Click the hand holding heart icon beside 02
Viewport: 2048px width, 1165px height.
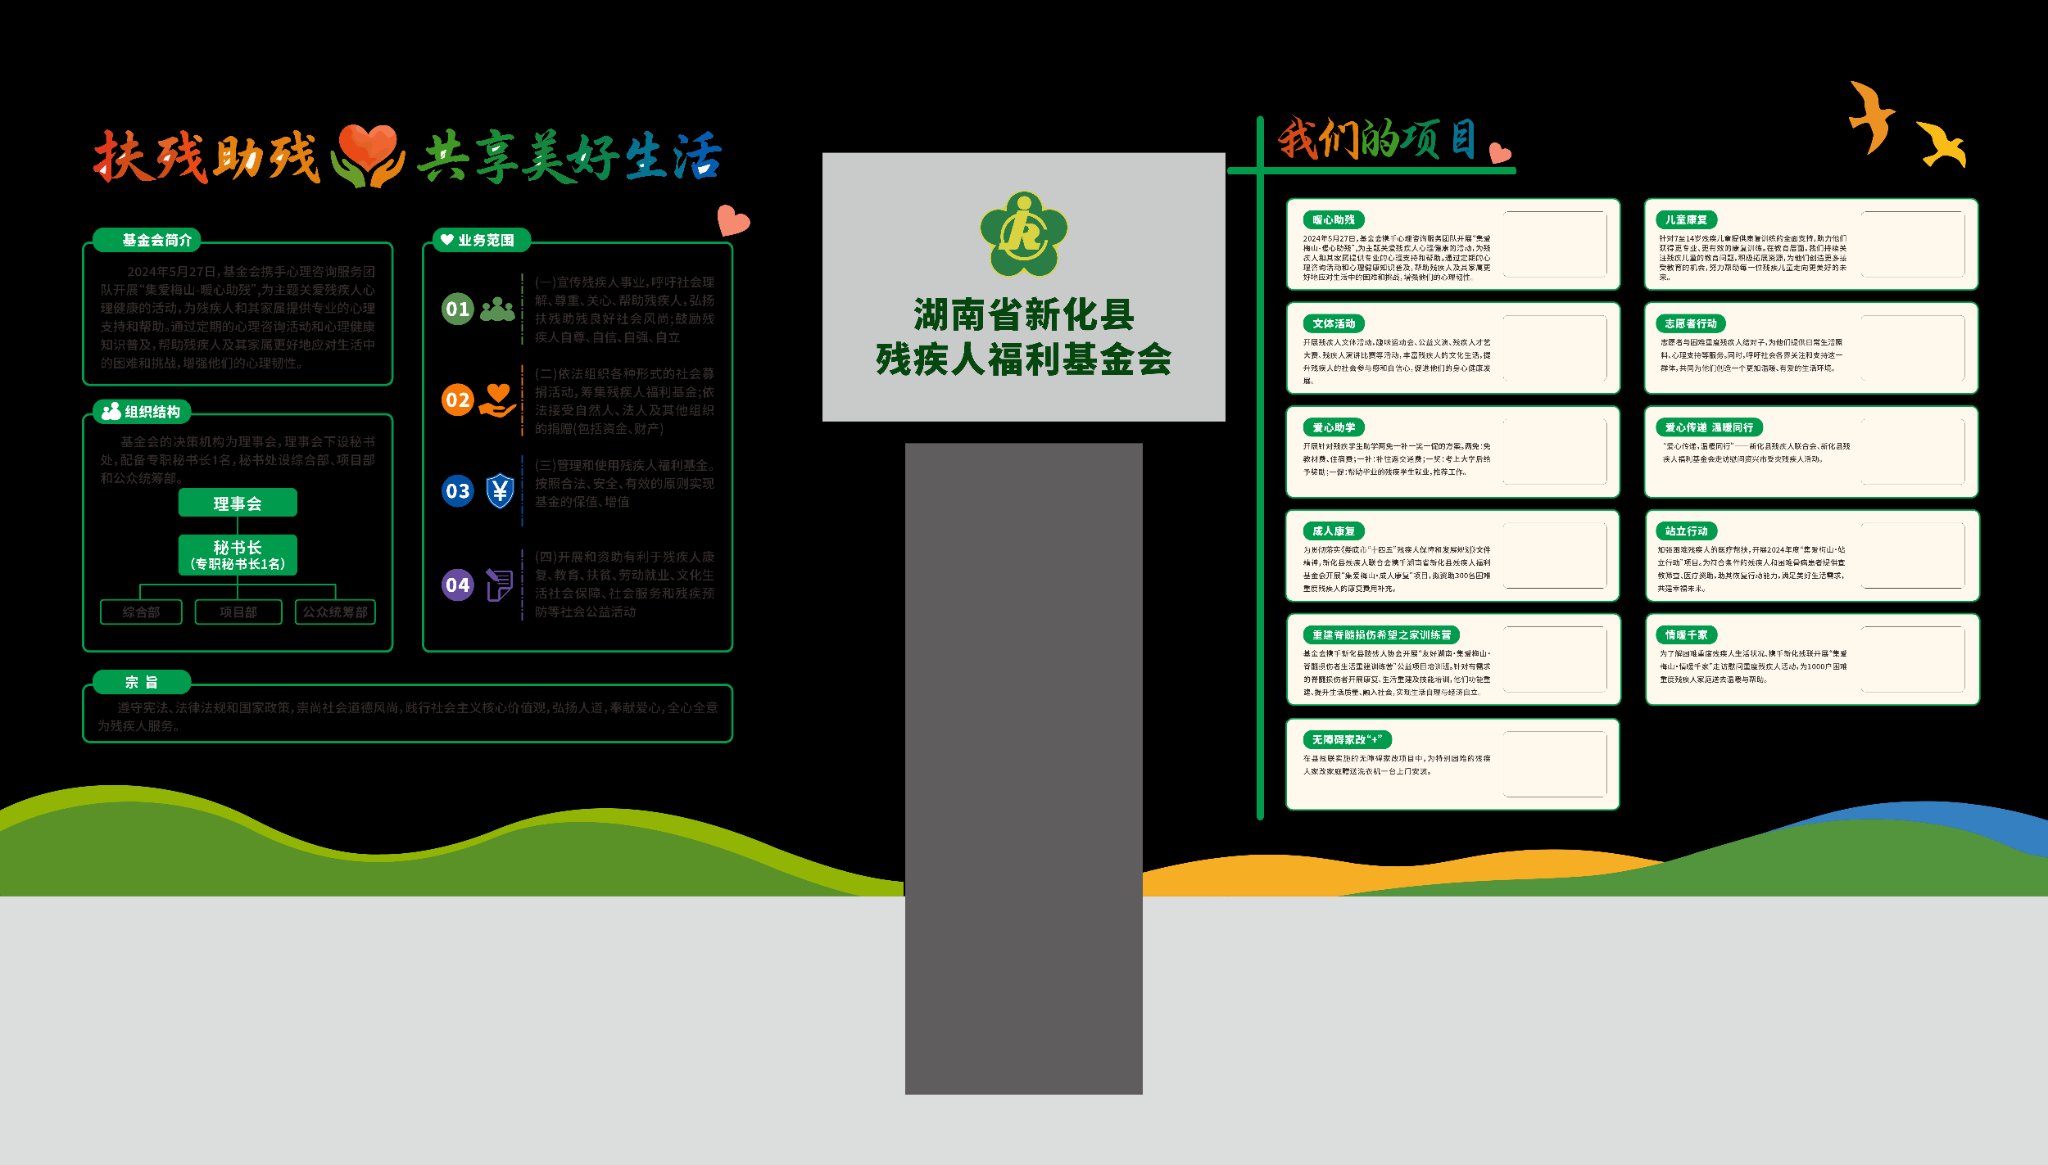[x=497, y=400]
